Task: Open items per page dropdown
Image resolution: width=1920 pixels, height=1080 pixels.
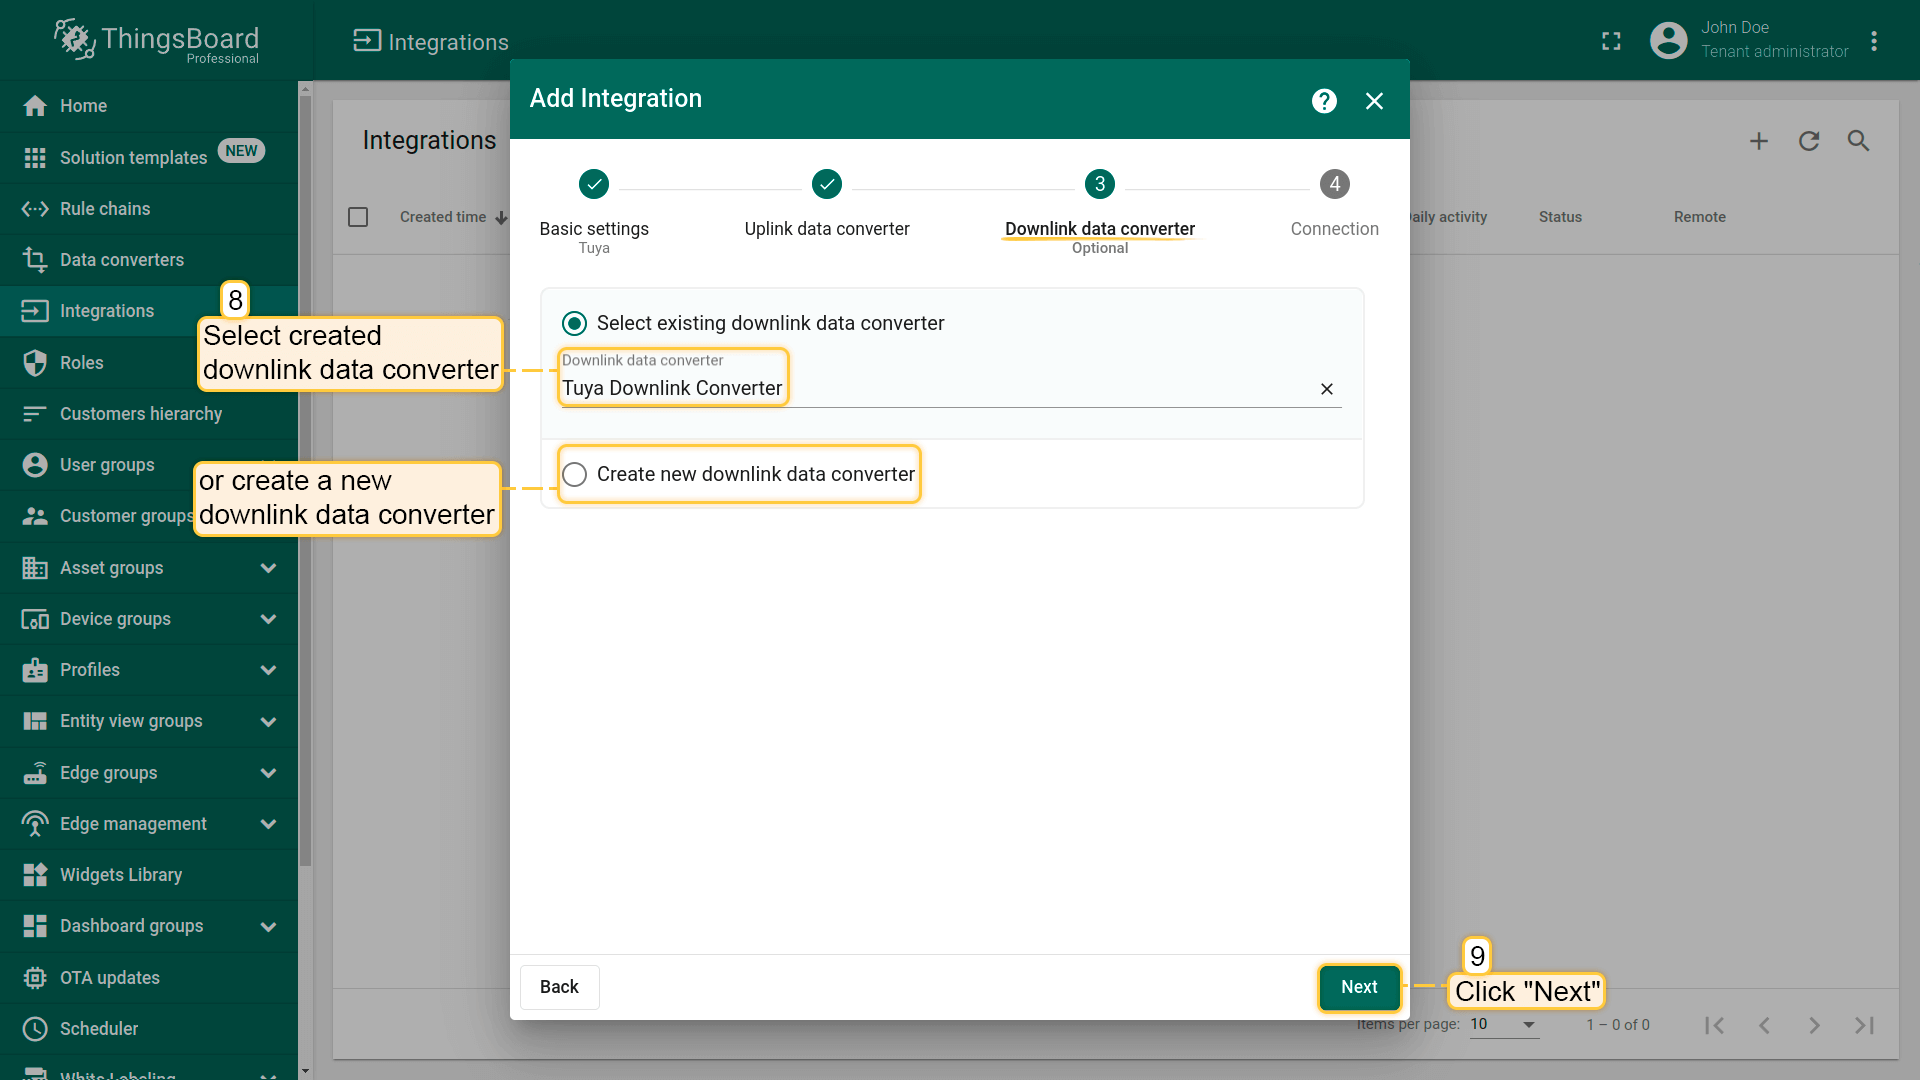Action: coord(1503,1025)
